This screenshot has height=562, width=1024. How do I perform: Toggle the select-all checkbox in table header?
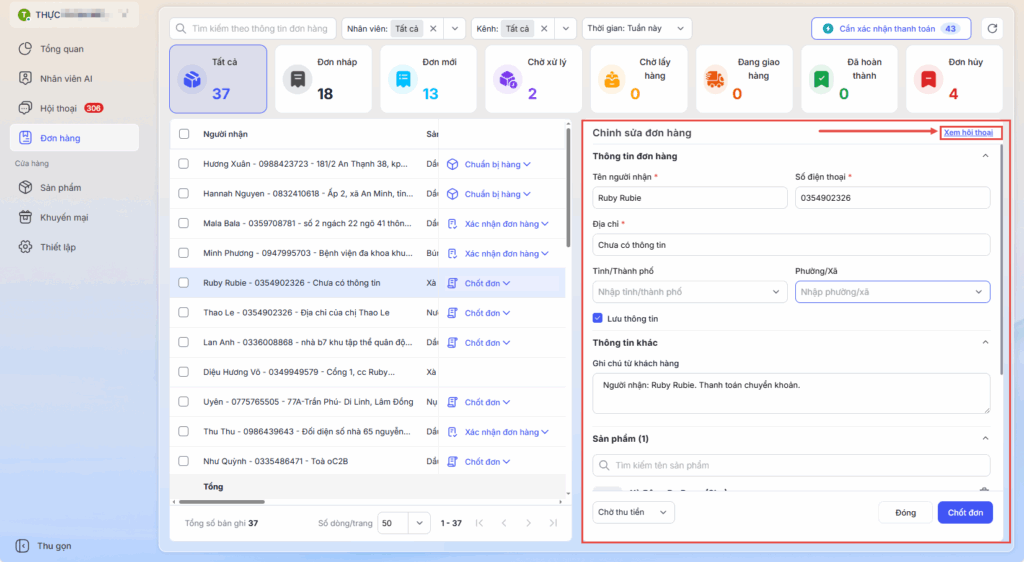point(183,134)
